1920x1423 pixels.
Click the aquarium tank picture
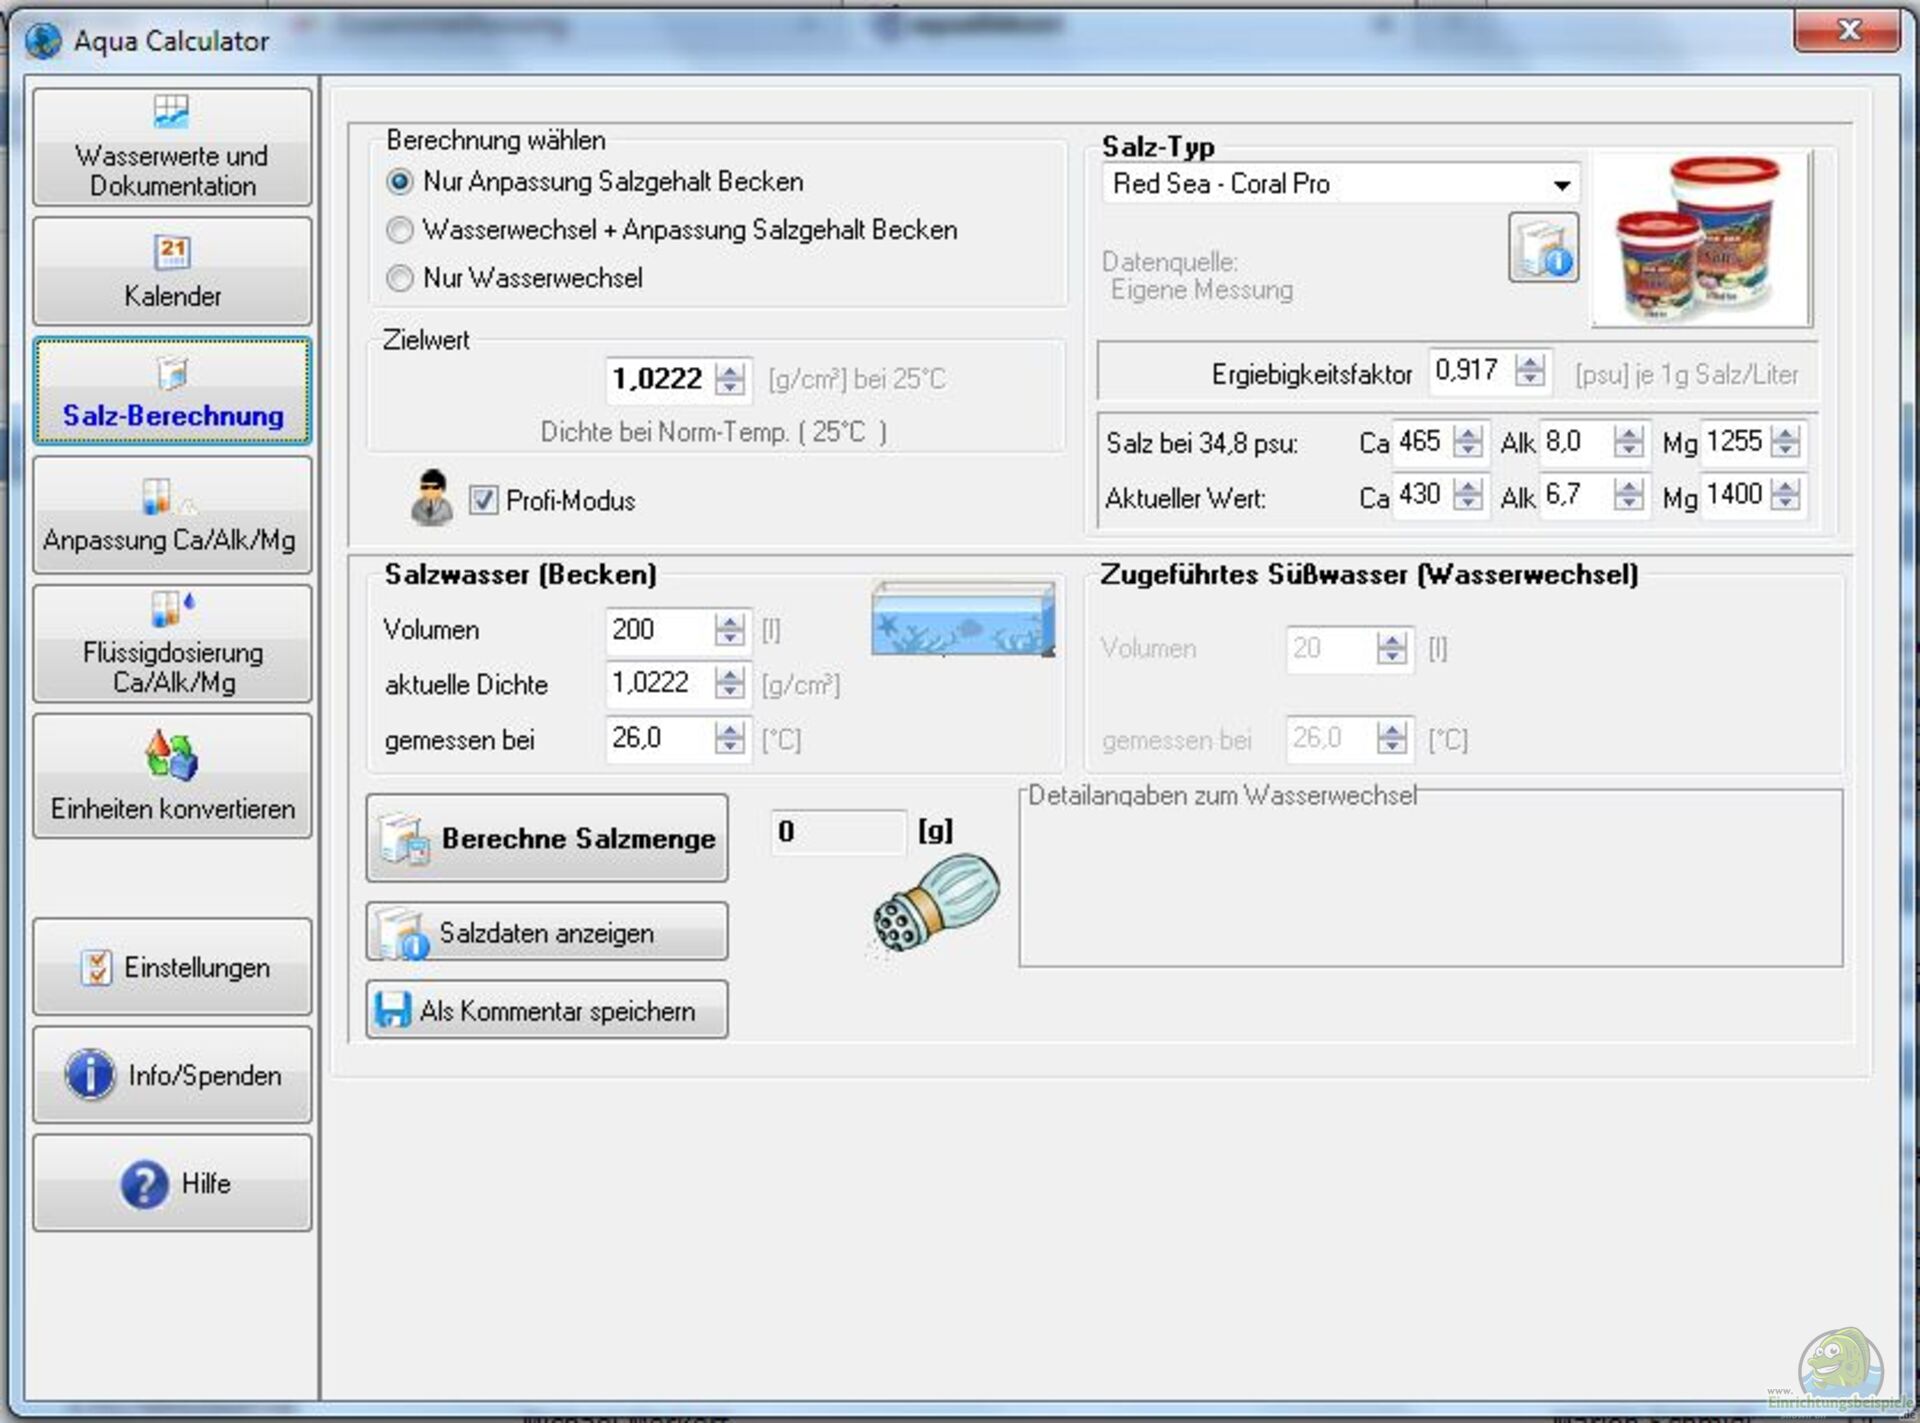coord(963,619)
